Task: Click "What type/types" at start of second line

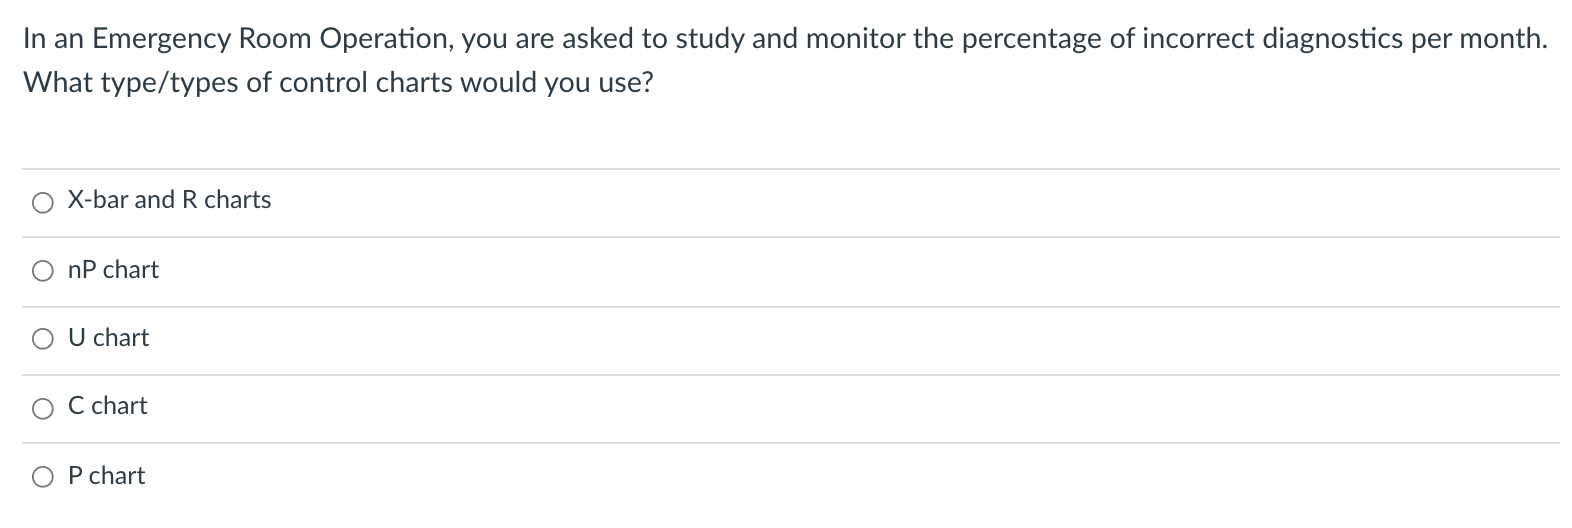Action: click(x=130, y=82)
